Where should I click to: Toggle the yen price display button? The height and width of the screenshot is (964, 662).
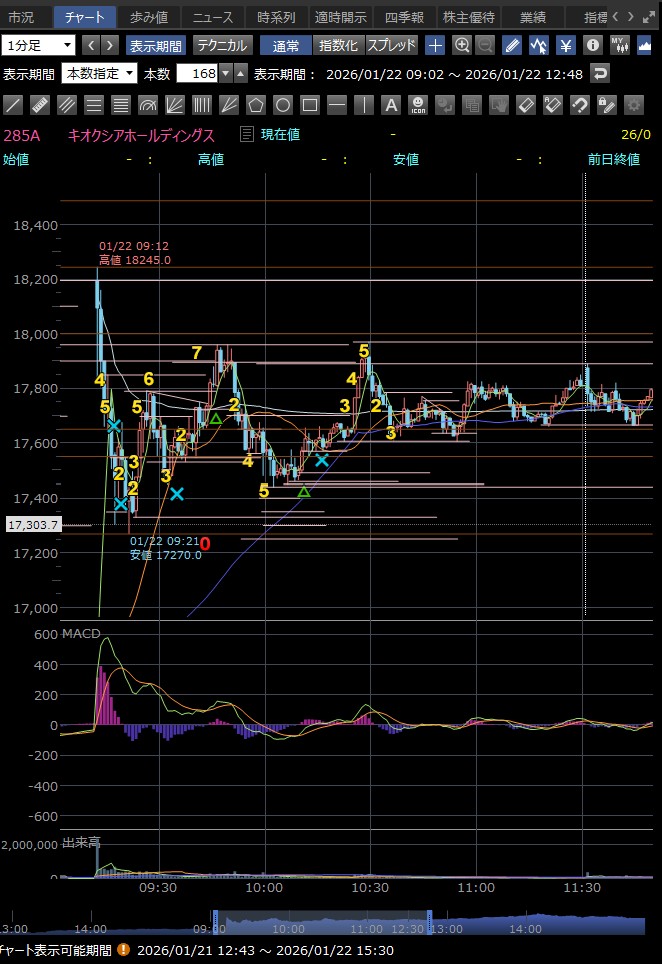[x=565, y=45]
